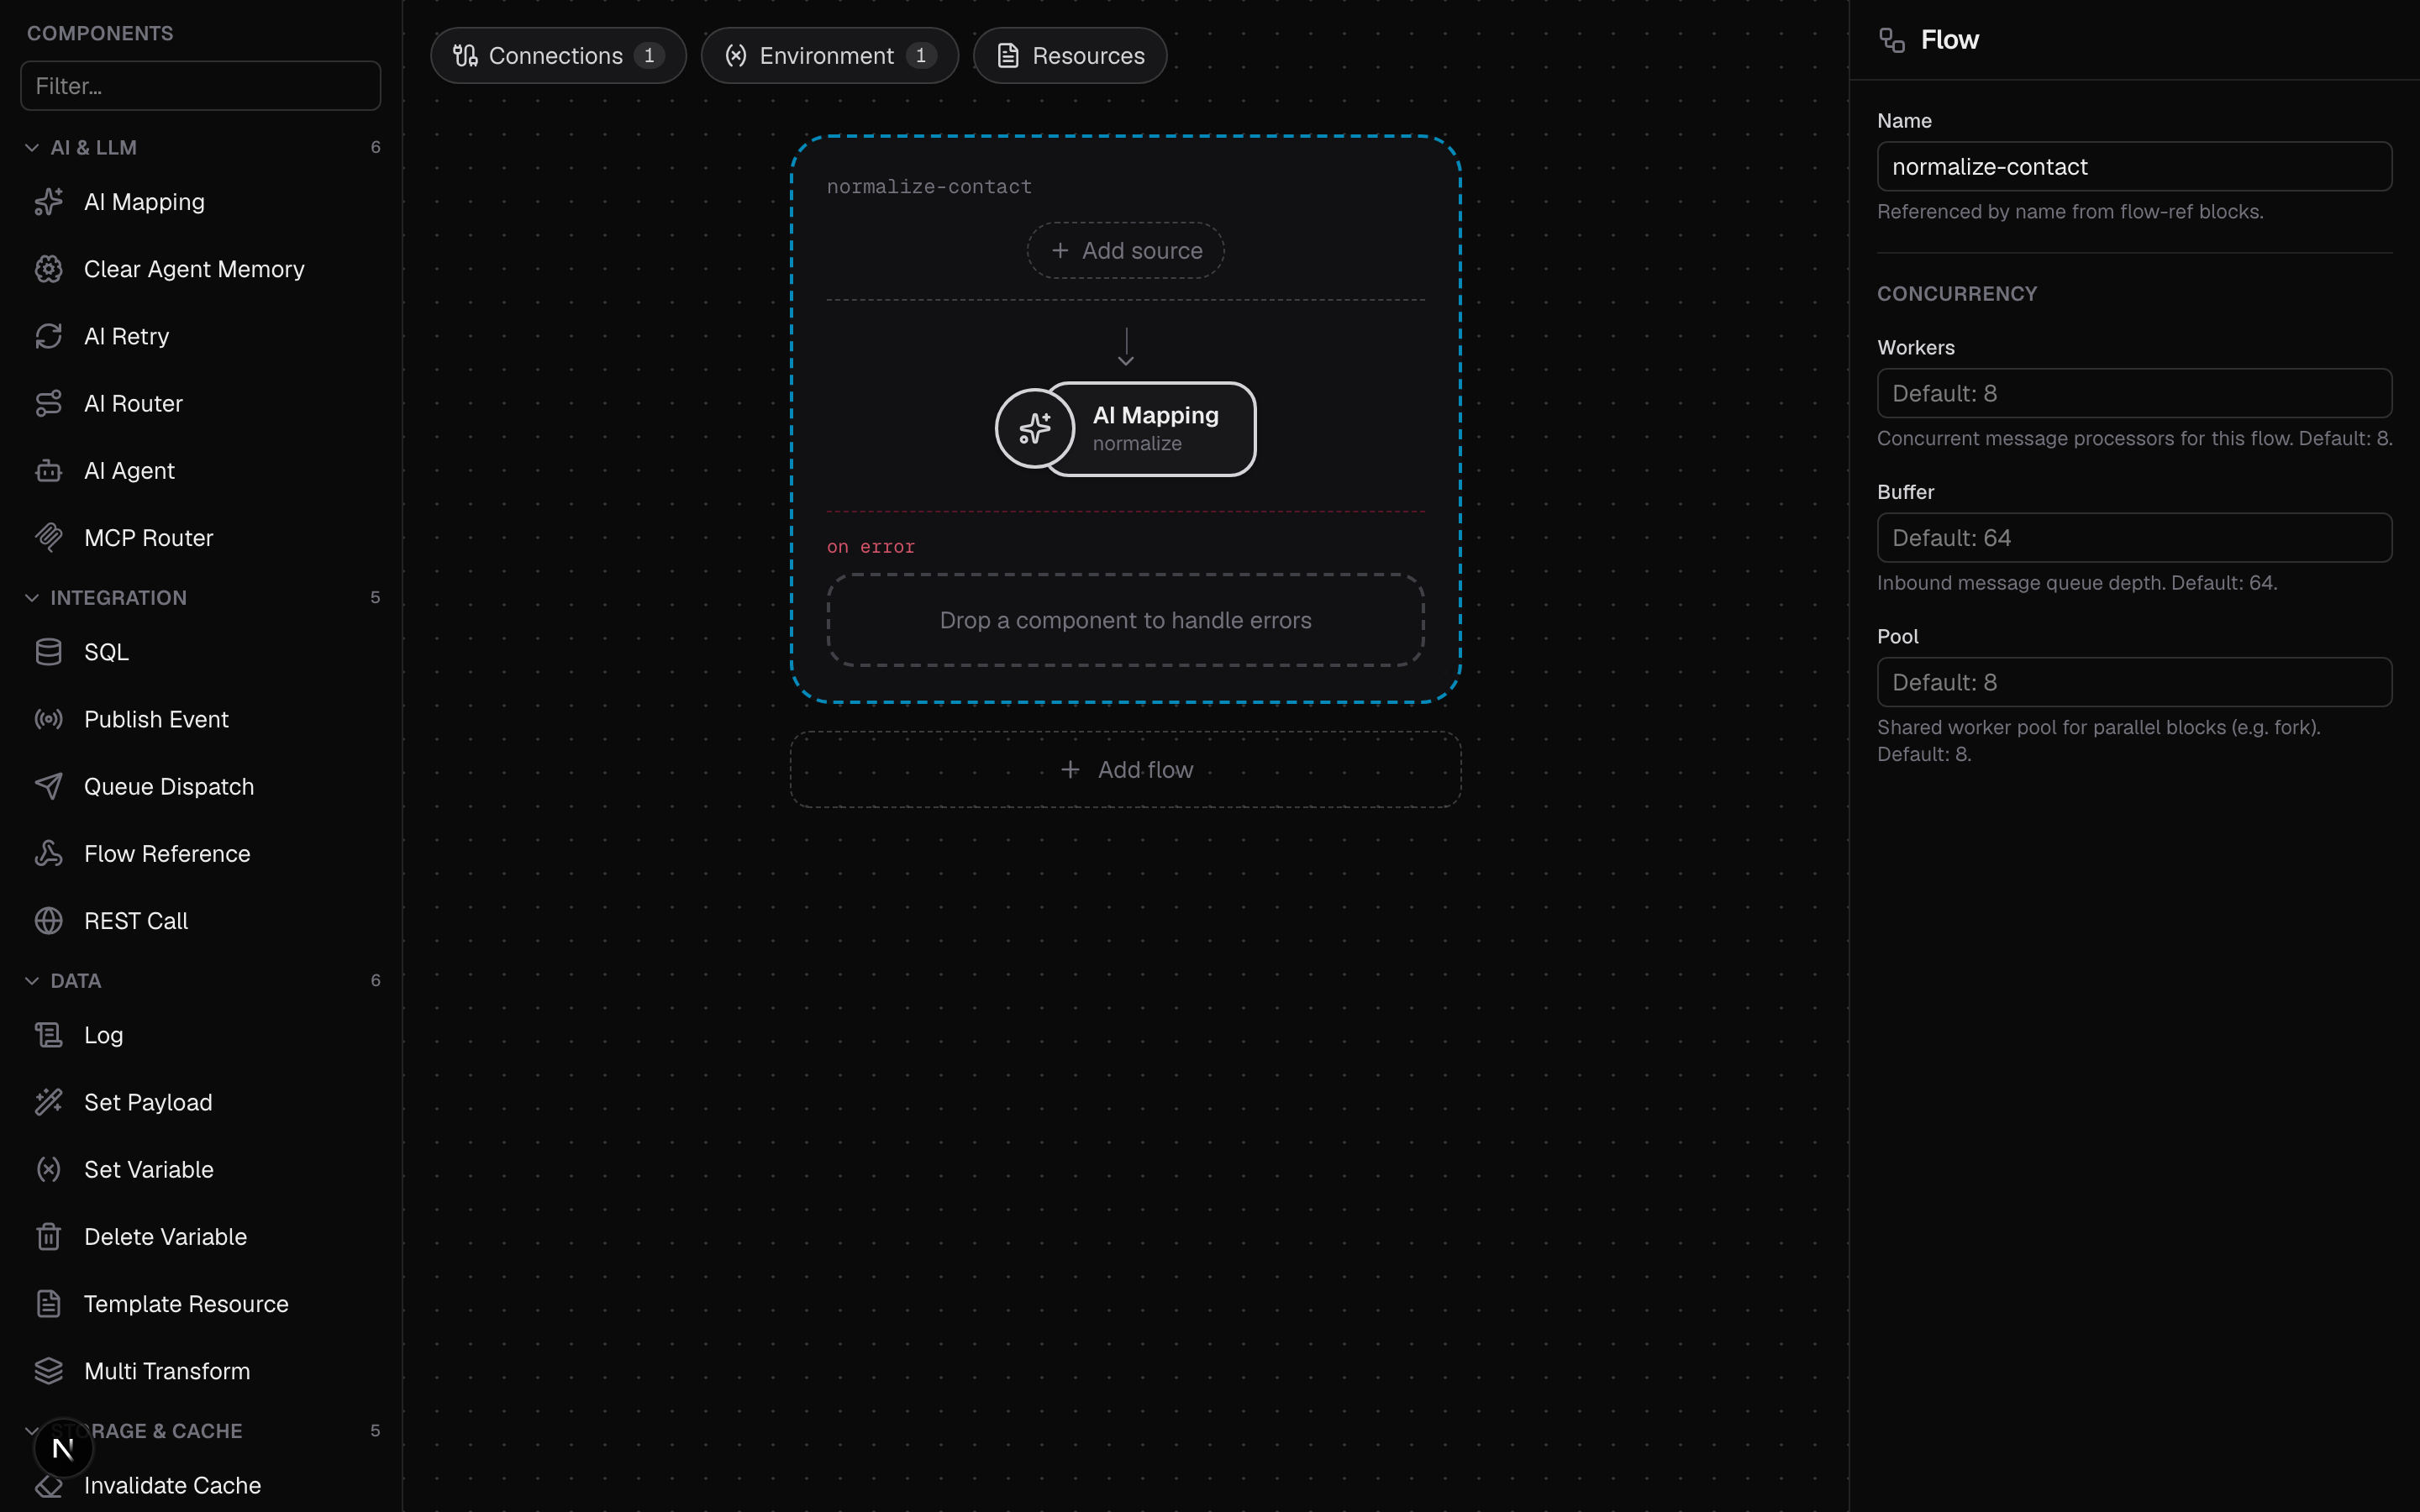The width and height of the screenshot is (2420, 1512).
Task: Click the AI Retry refresh icon
Action: (x=48, y=336)
